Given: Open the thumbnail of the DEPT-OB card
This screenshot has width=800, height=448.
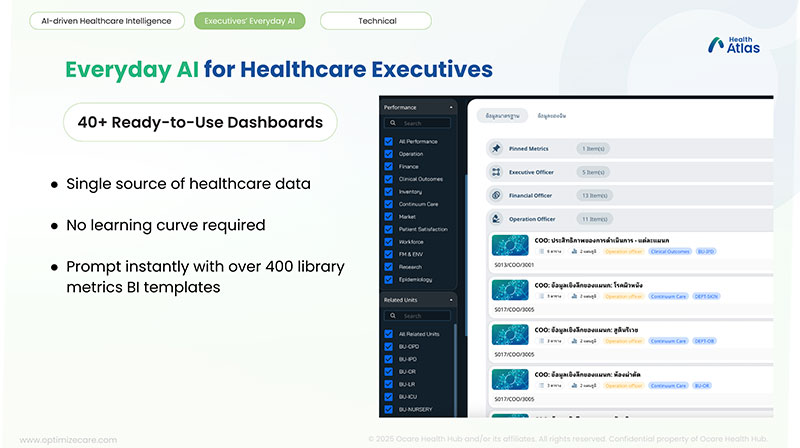Looking at the screenshot, I should 510,335.
